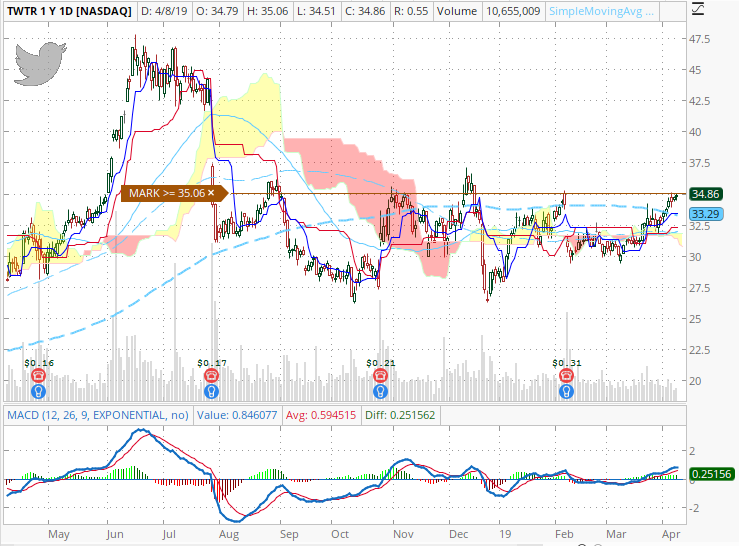Click the $0.17 earnings label
739x546 pixels.
[212, 363]
